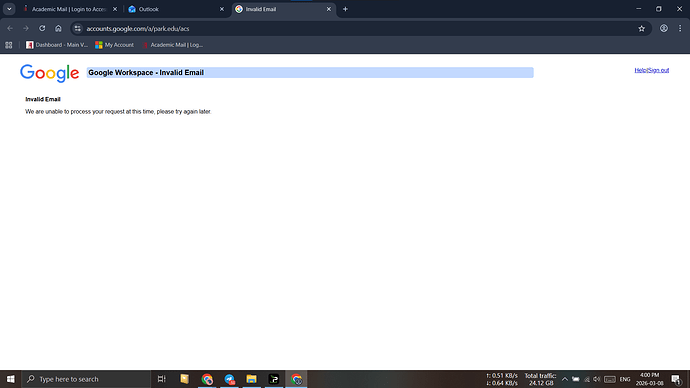
Task: Open the browser home page
Action: click(x=58, y=28)
